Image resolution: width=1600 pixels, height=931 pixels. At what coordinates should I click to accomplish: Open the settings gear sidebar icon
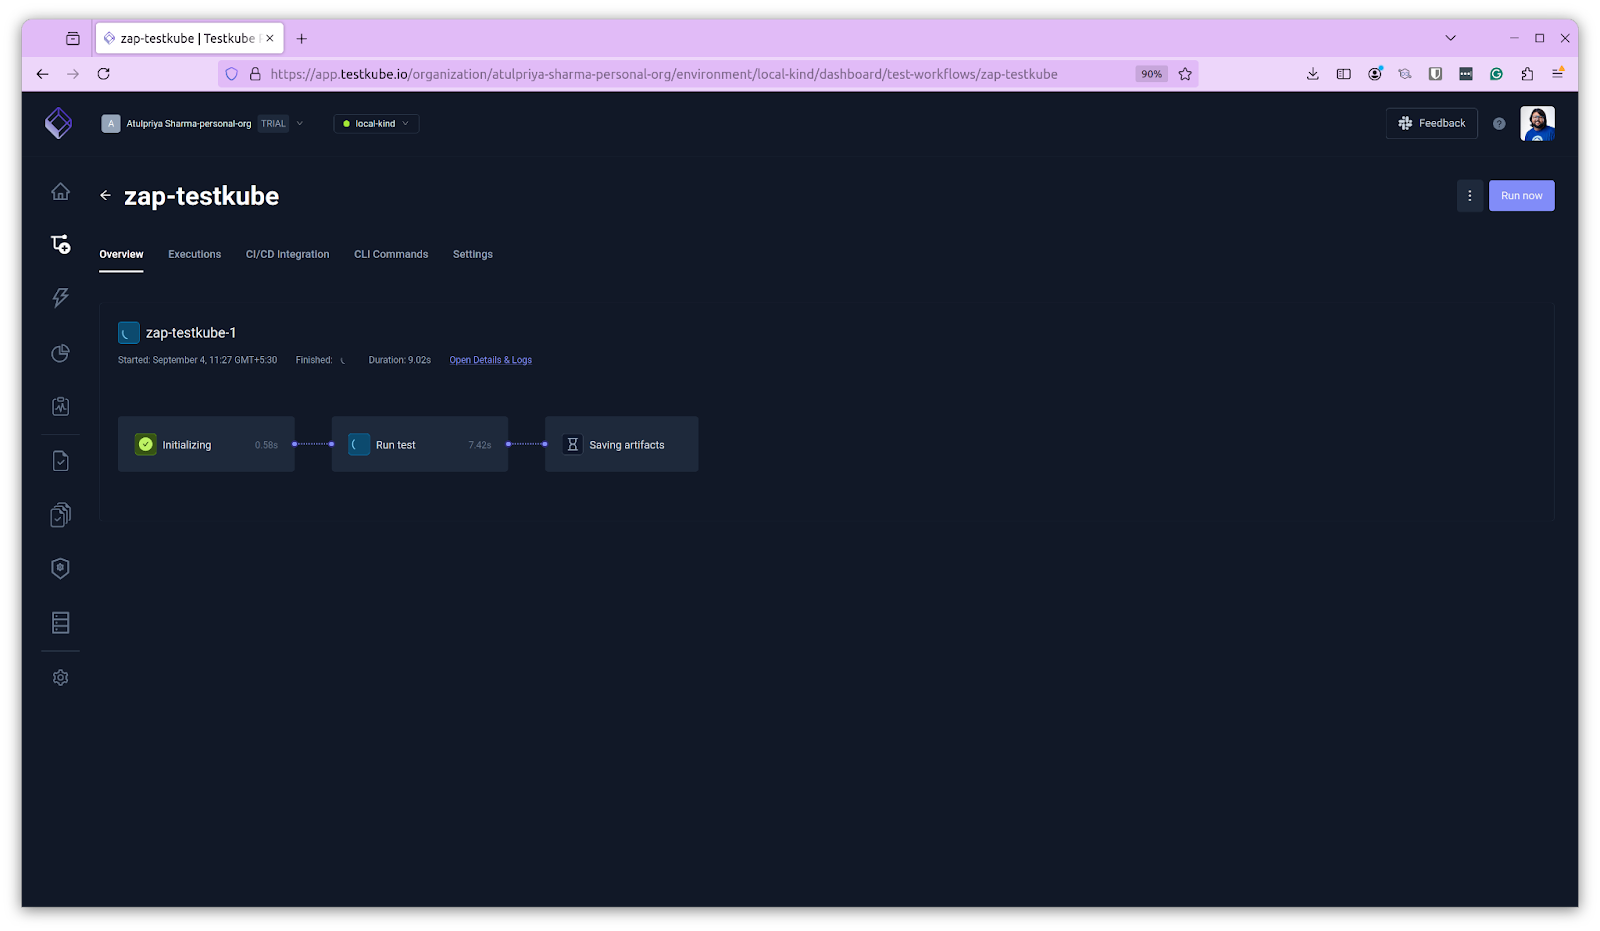tap(61, 678)
